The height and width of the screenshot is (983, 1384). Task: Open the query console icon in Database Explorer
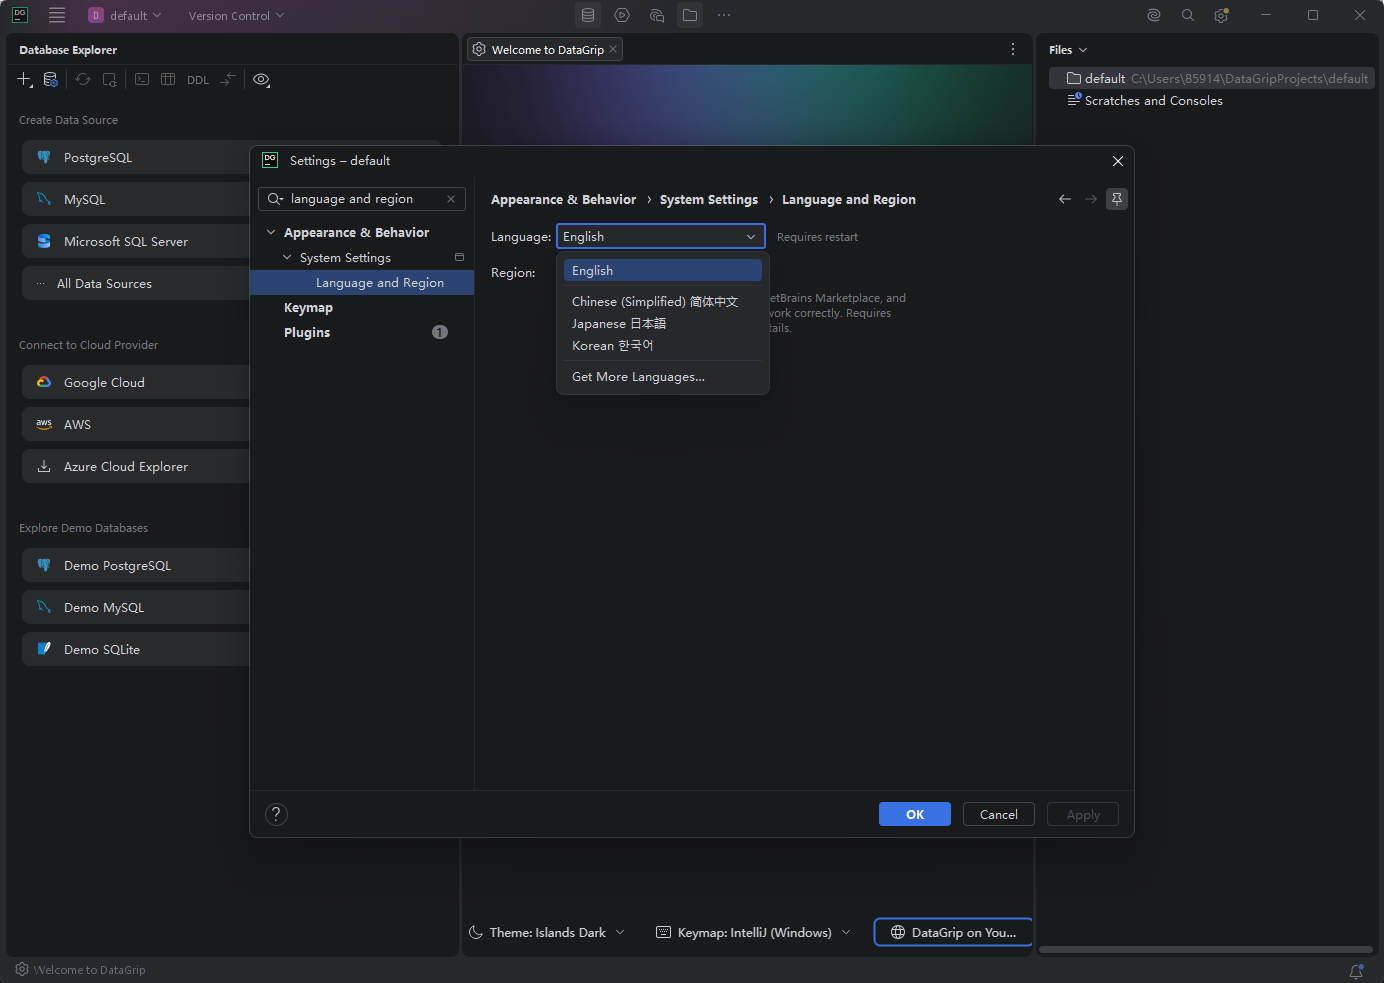pos(142,80)
